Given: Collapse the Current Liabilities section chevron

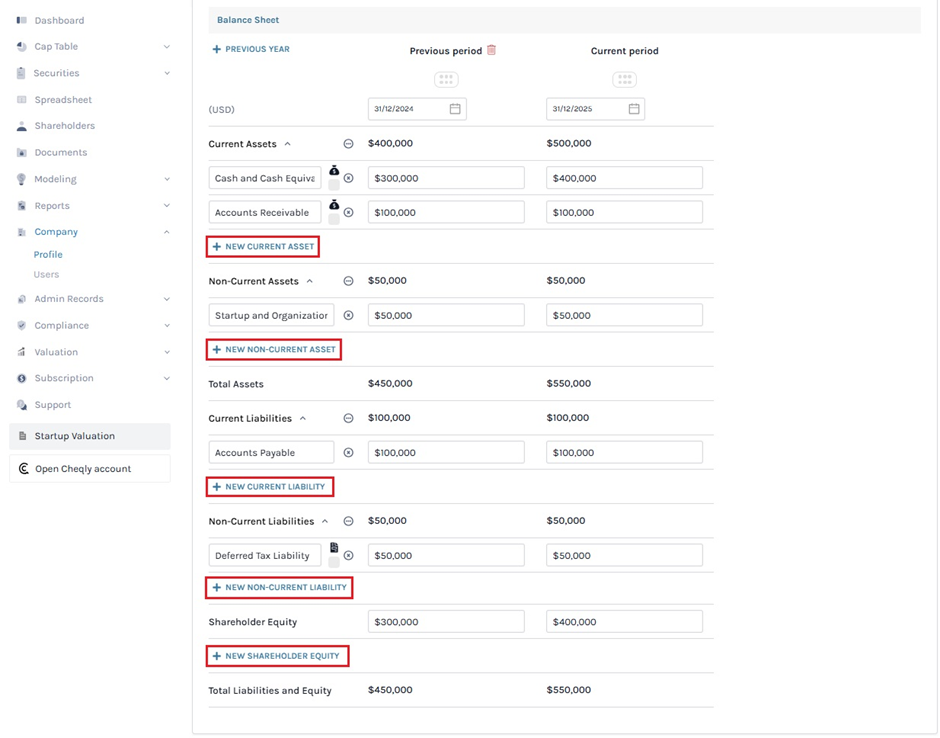Looking at the screenshot, I should (x=303, y=419).
